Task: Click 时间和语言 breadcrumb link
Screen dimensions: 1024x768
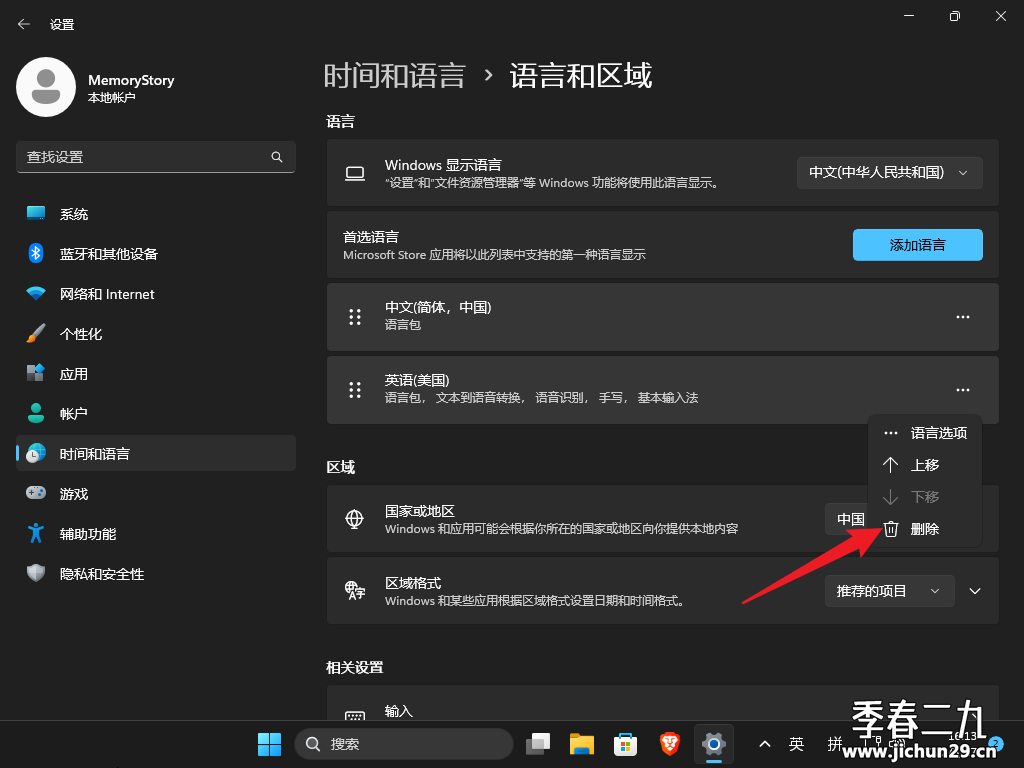Action: [394, 76]
